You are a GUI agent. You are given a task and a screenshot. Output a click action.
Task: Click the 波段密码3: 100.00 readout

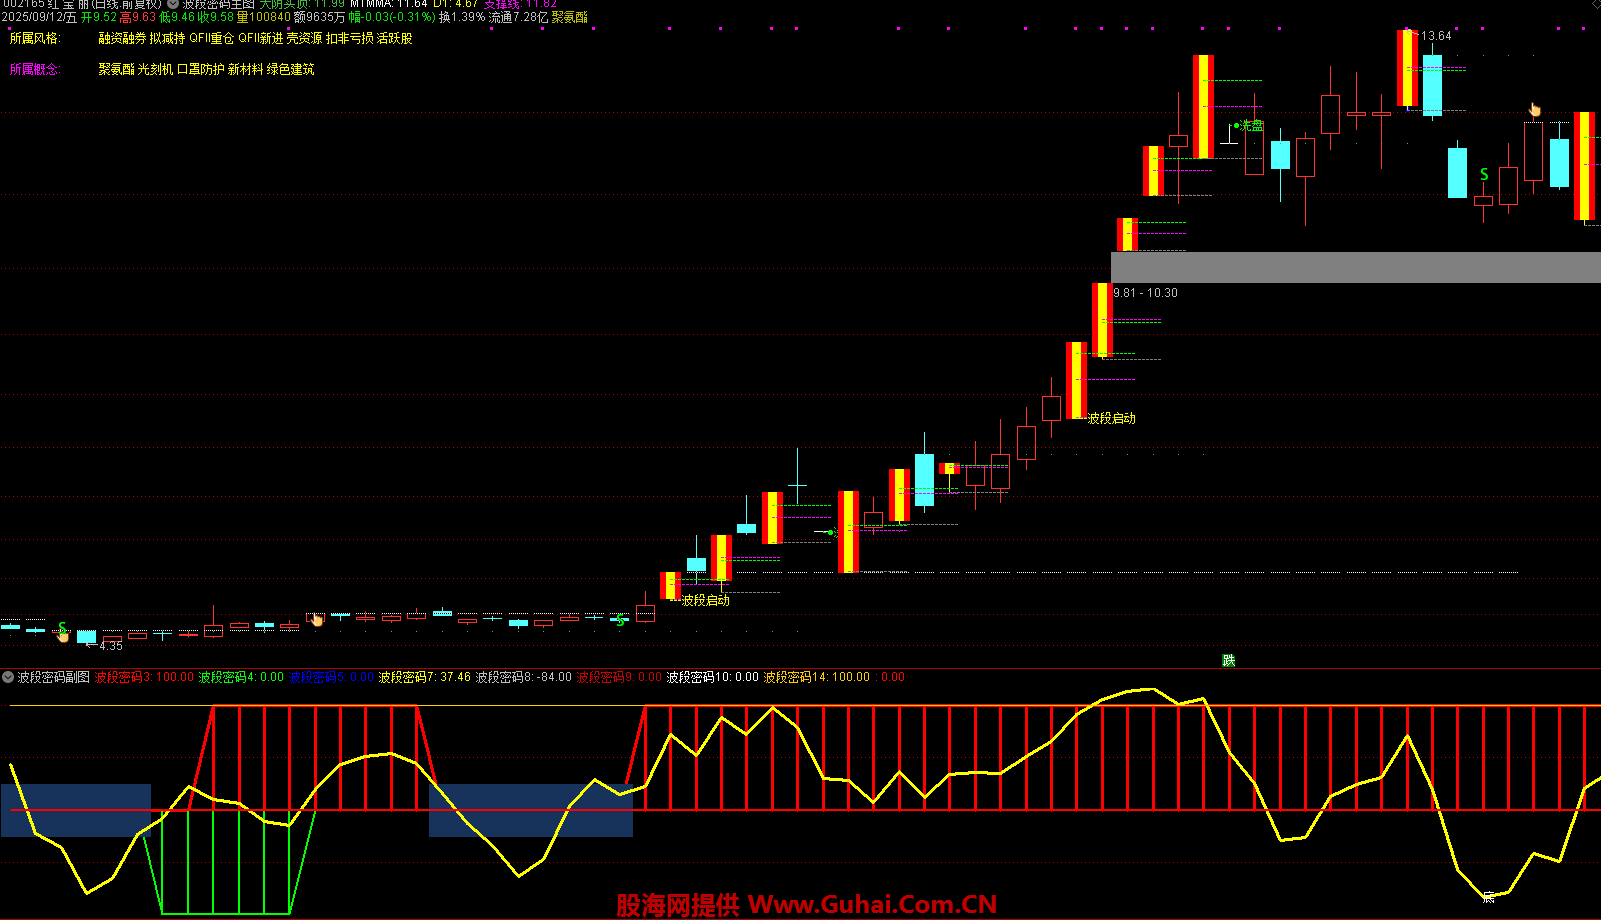click(144, 677)
